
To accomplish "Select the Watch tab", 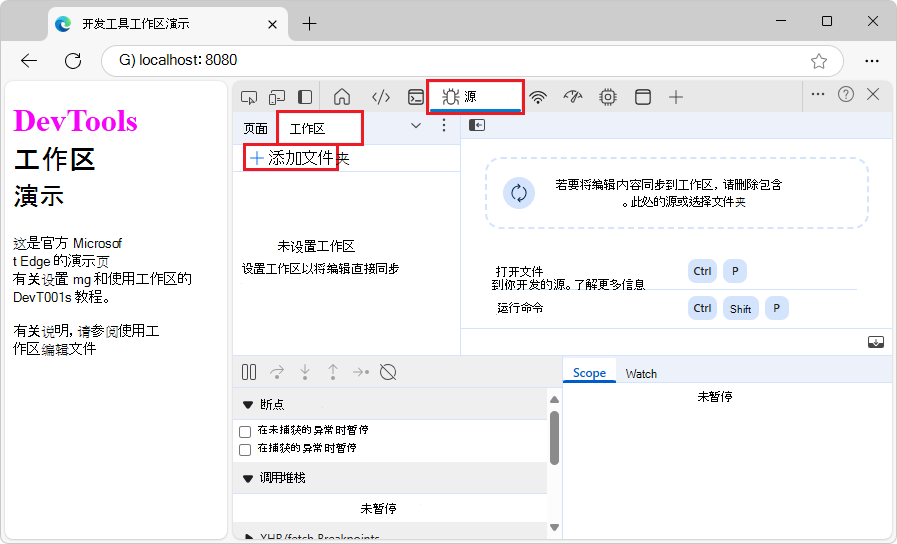I will tap(641, 374).
